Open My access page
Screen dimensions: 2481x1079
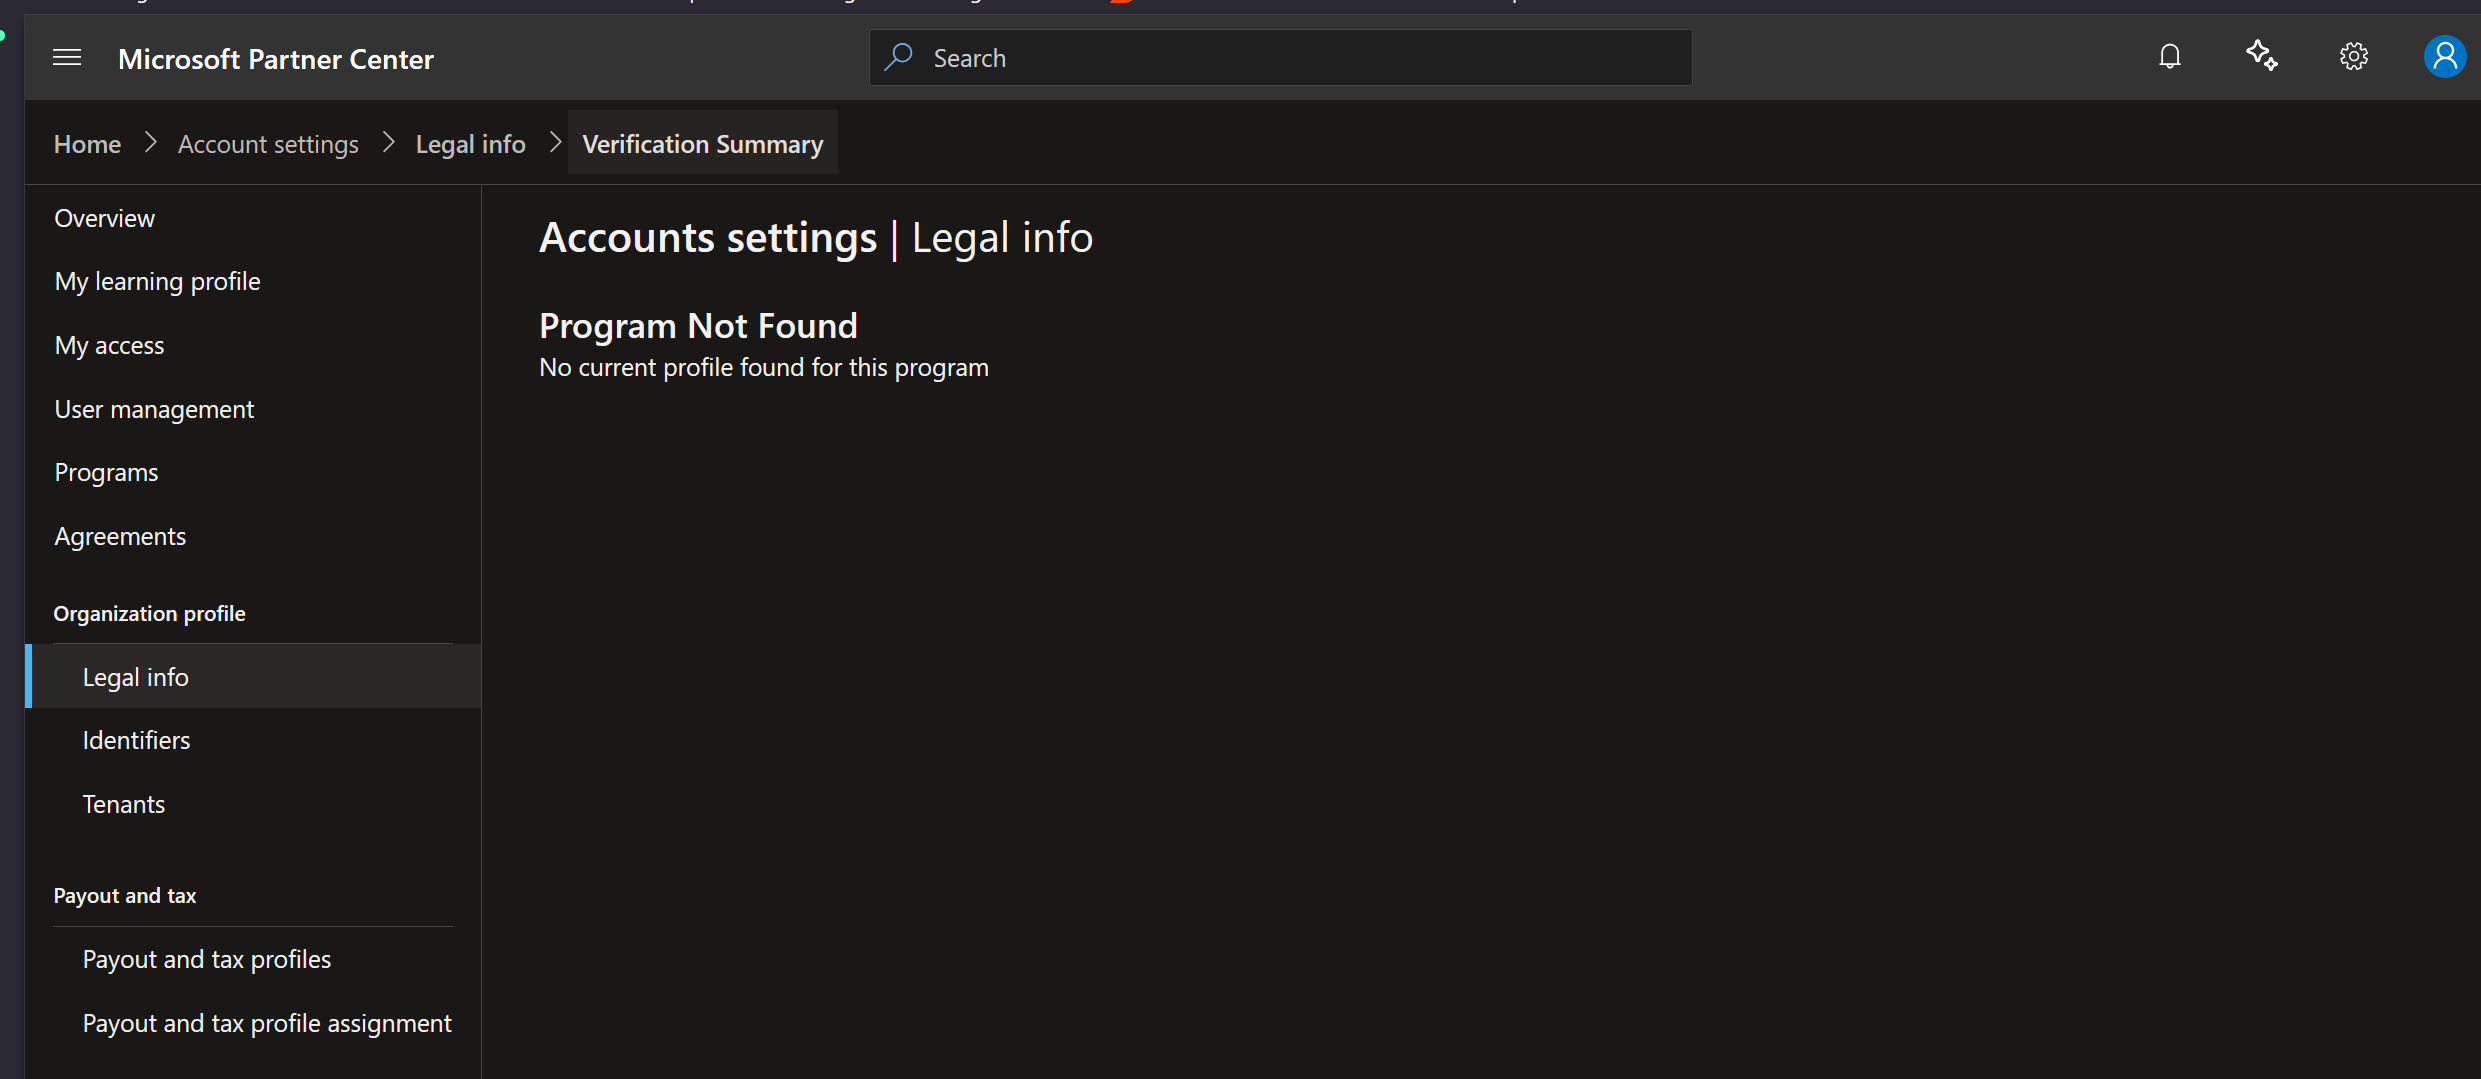pos(110,345)
